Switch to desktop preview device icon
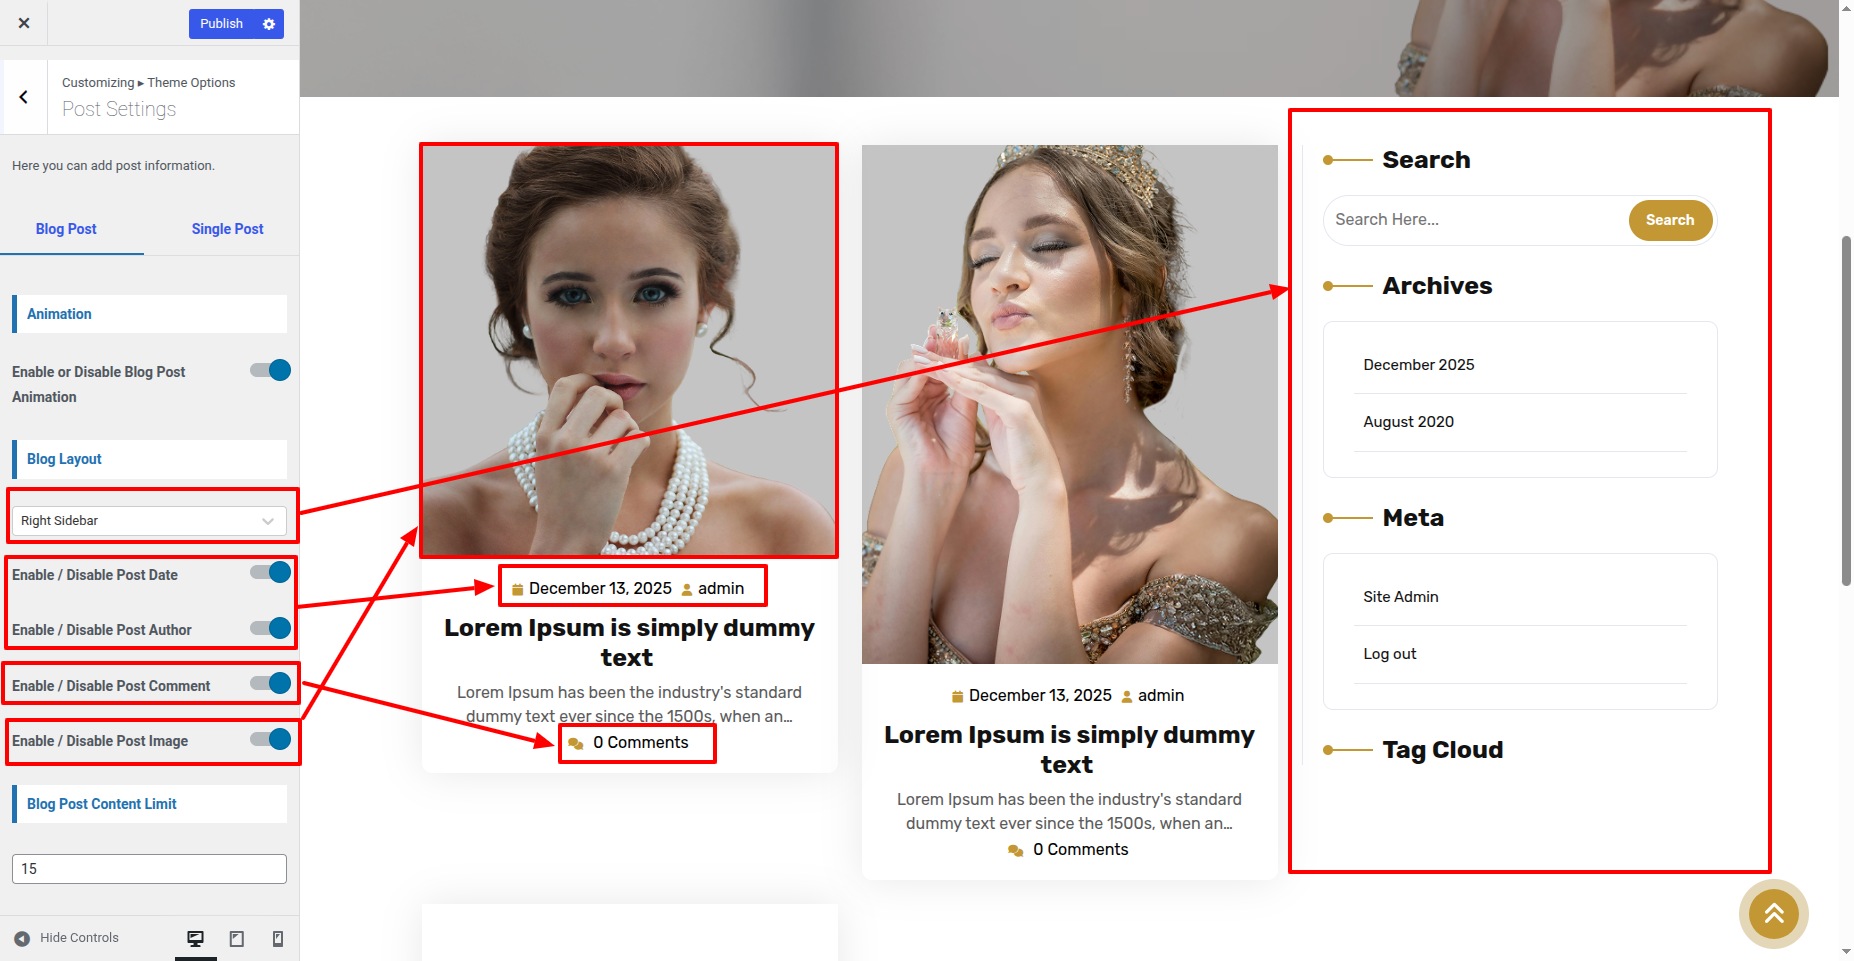This screenshot has width=1854, height=961. [196, 938]
